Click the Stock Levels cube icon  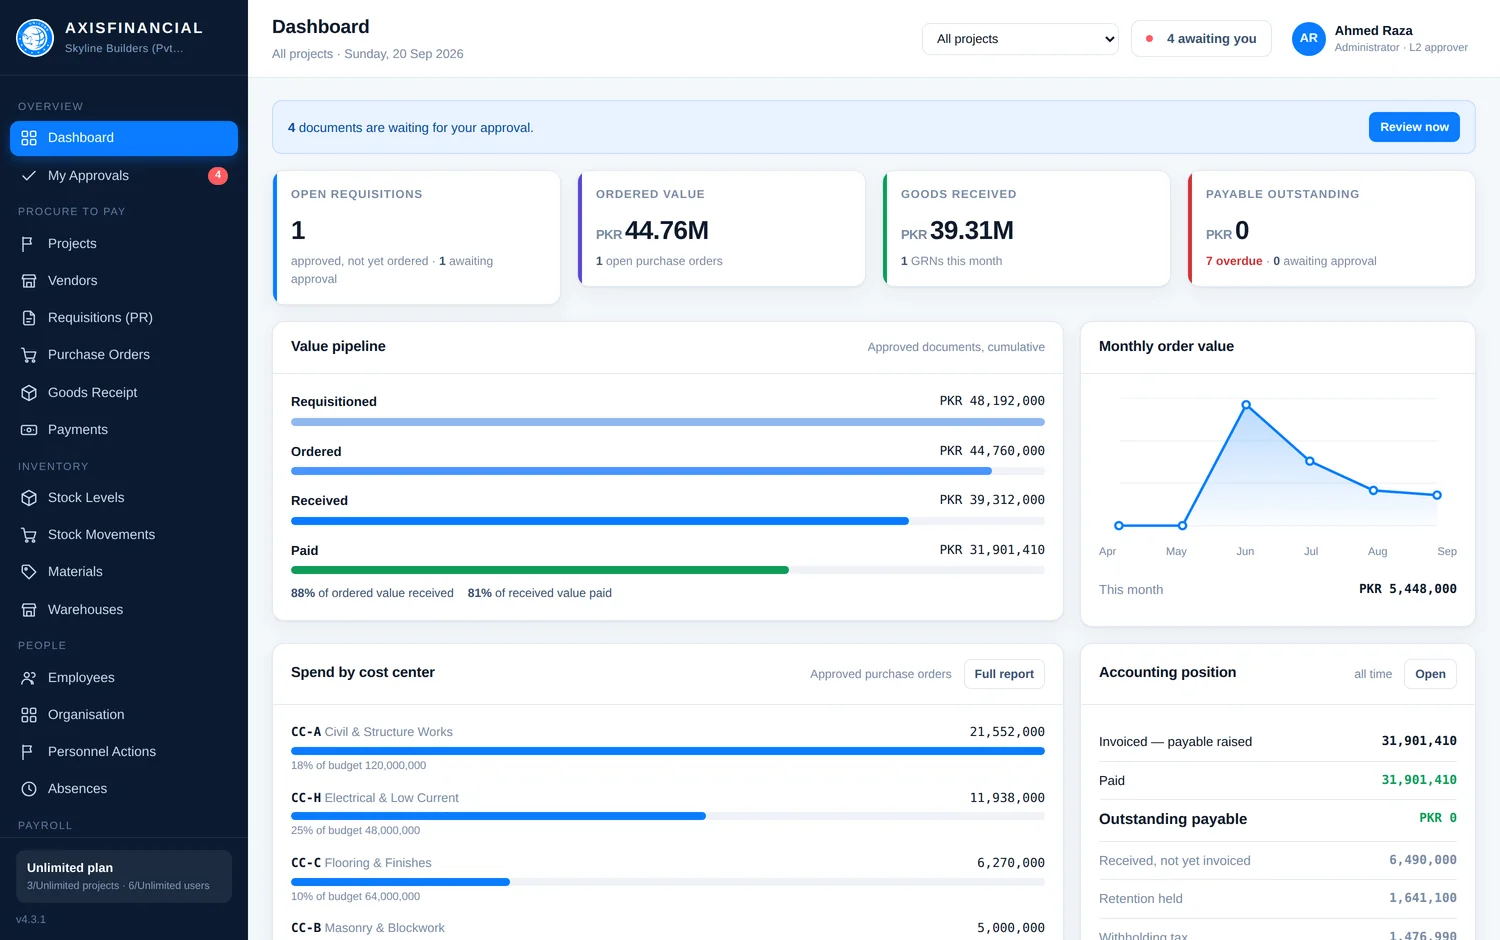coord(29,498)
